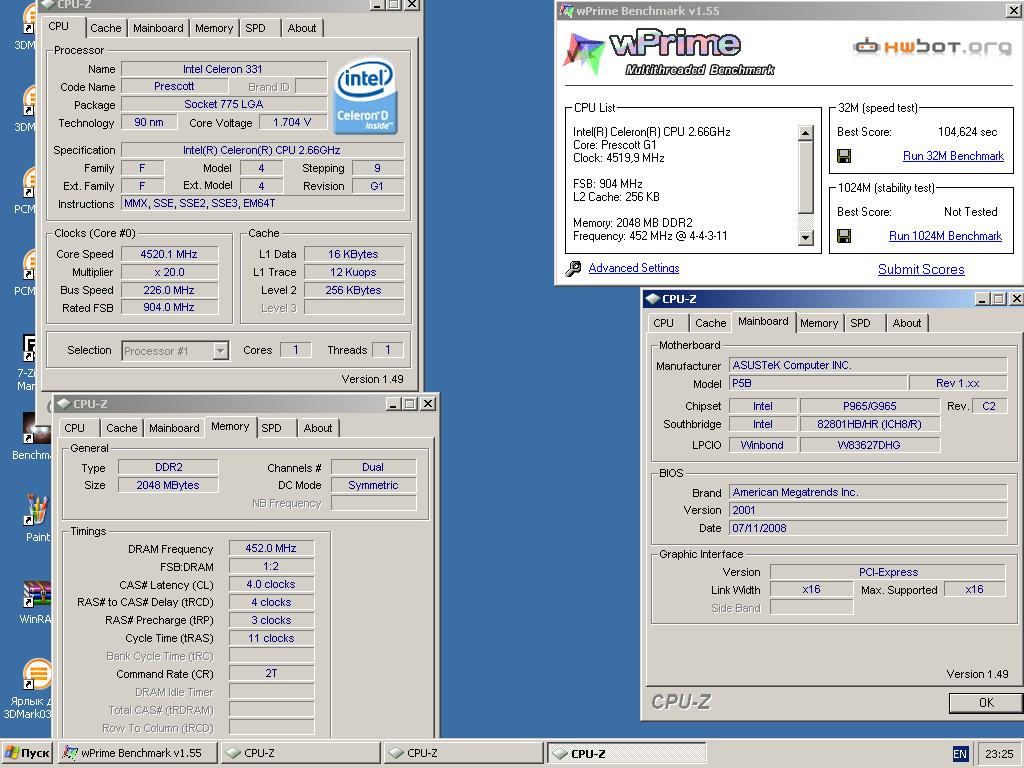The height and width of the screenshot is (768, 1024).
Task: Open About tab in CPU window
Action: click(302, 28)
